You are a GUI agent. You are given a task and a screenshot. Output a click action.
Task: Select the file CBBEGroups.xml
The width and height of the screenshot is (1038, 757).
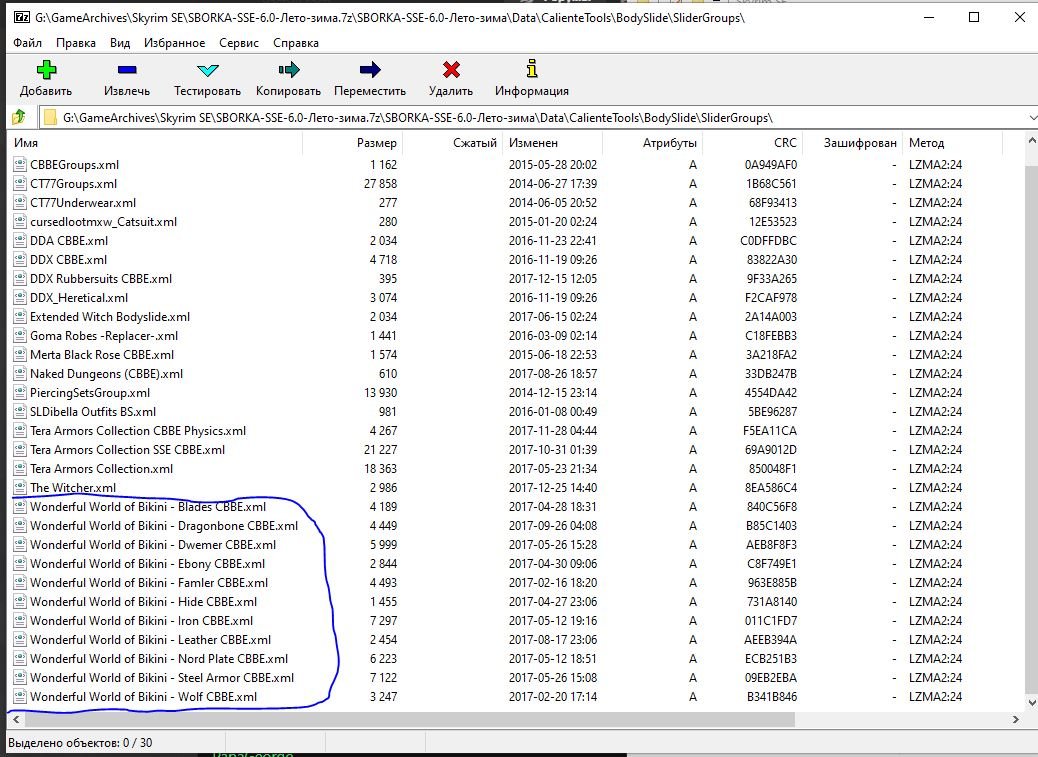(x=74, y=165)
